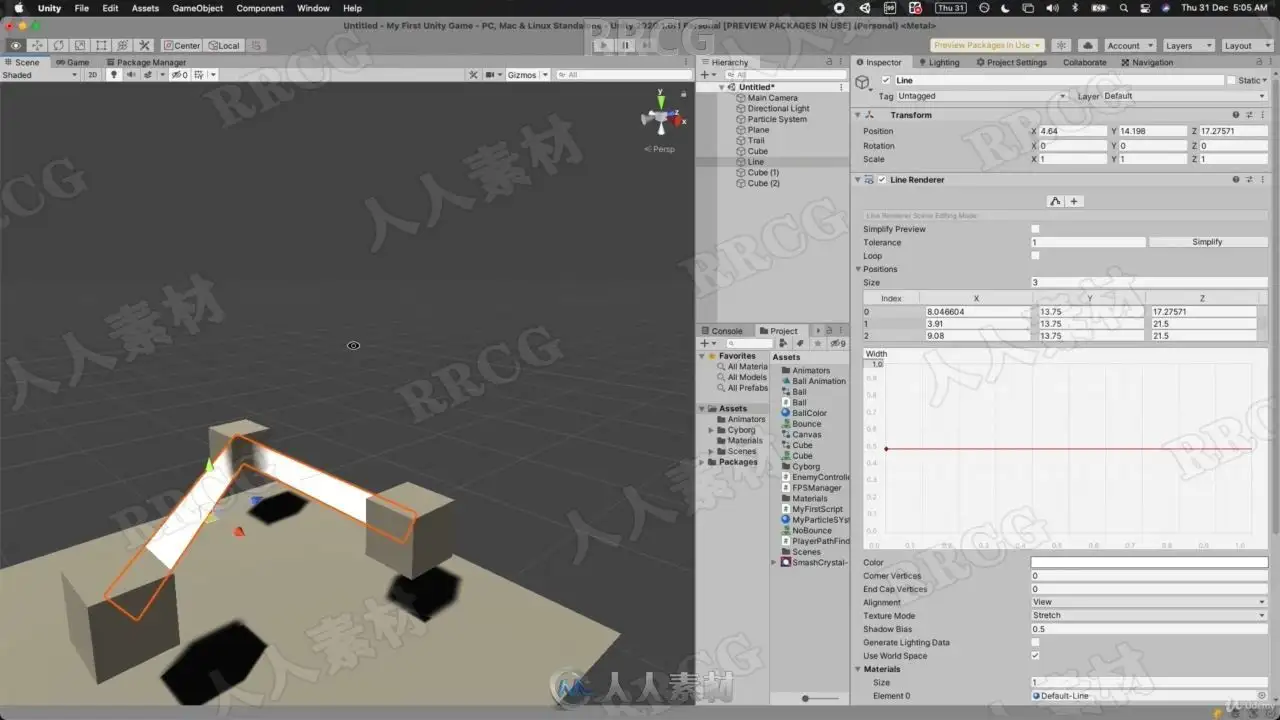
Task: Open the Shaded draw mode dropdown
Action: tap(40, 75)
